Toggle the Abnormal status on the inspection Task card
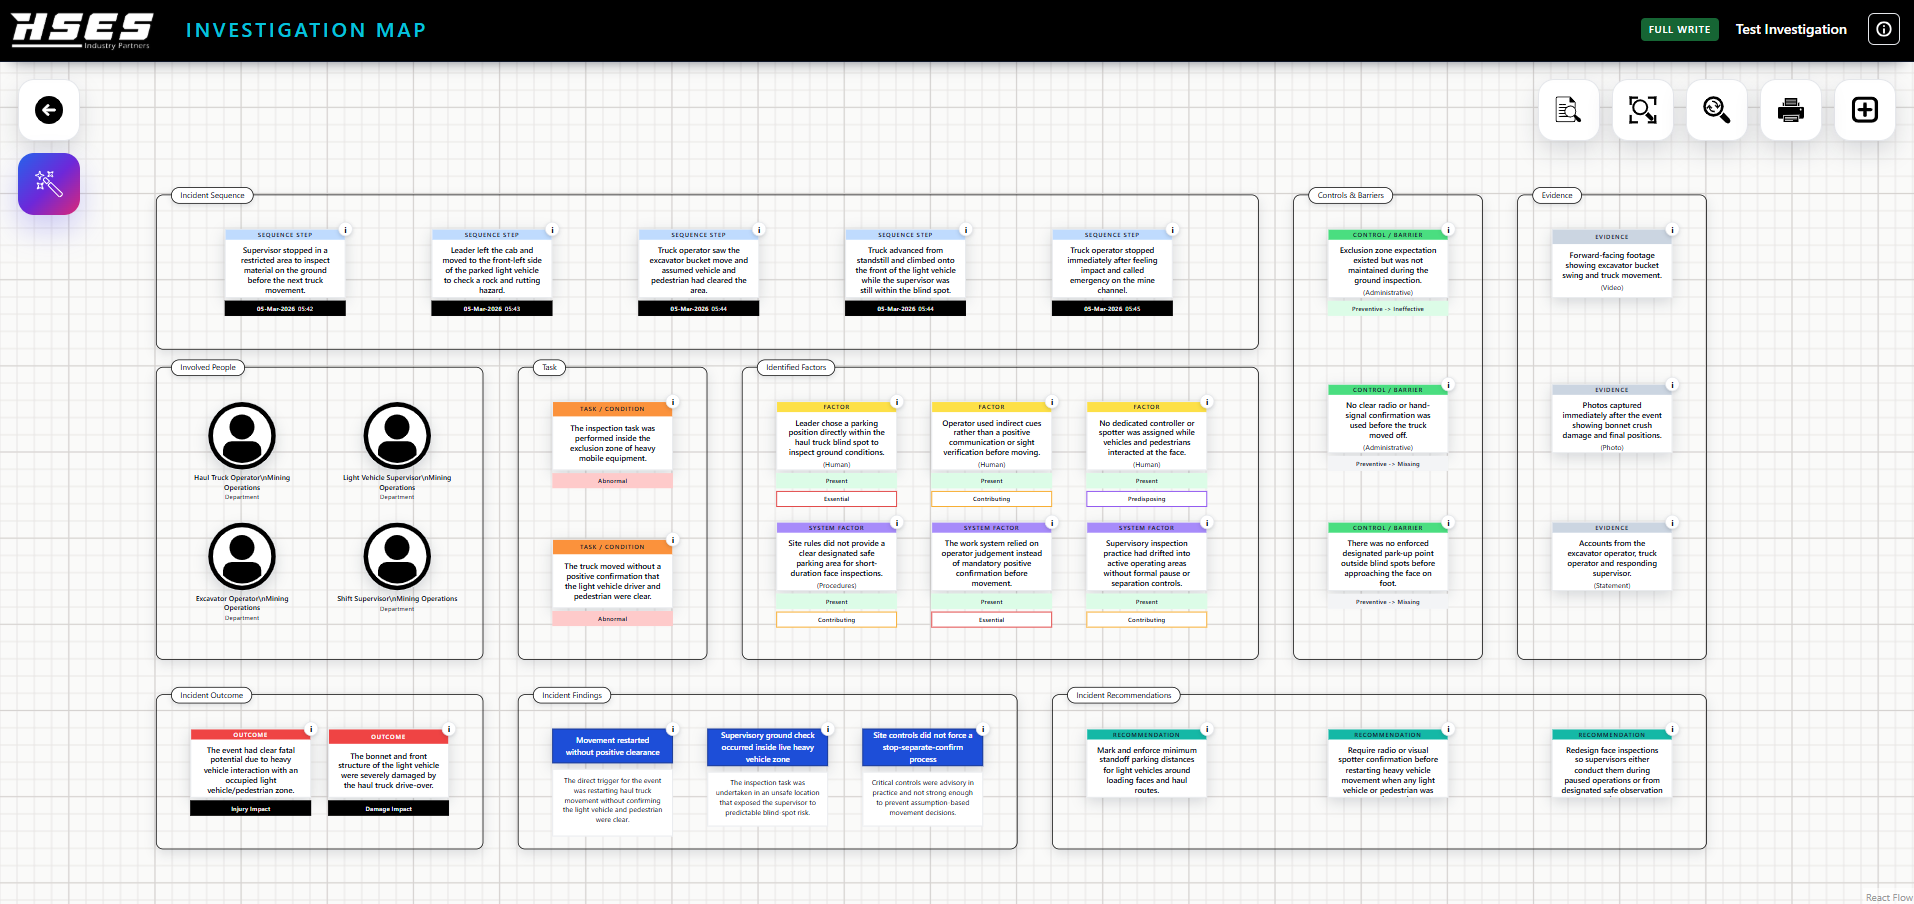Image resolution: width=1914 pixels, height=904 pixels. [612, 480]
